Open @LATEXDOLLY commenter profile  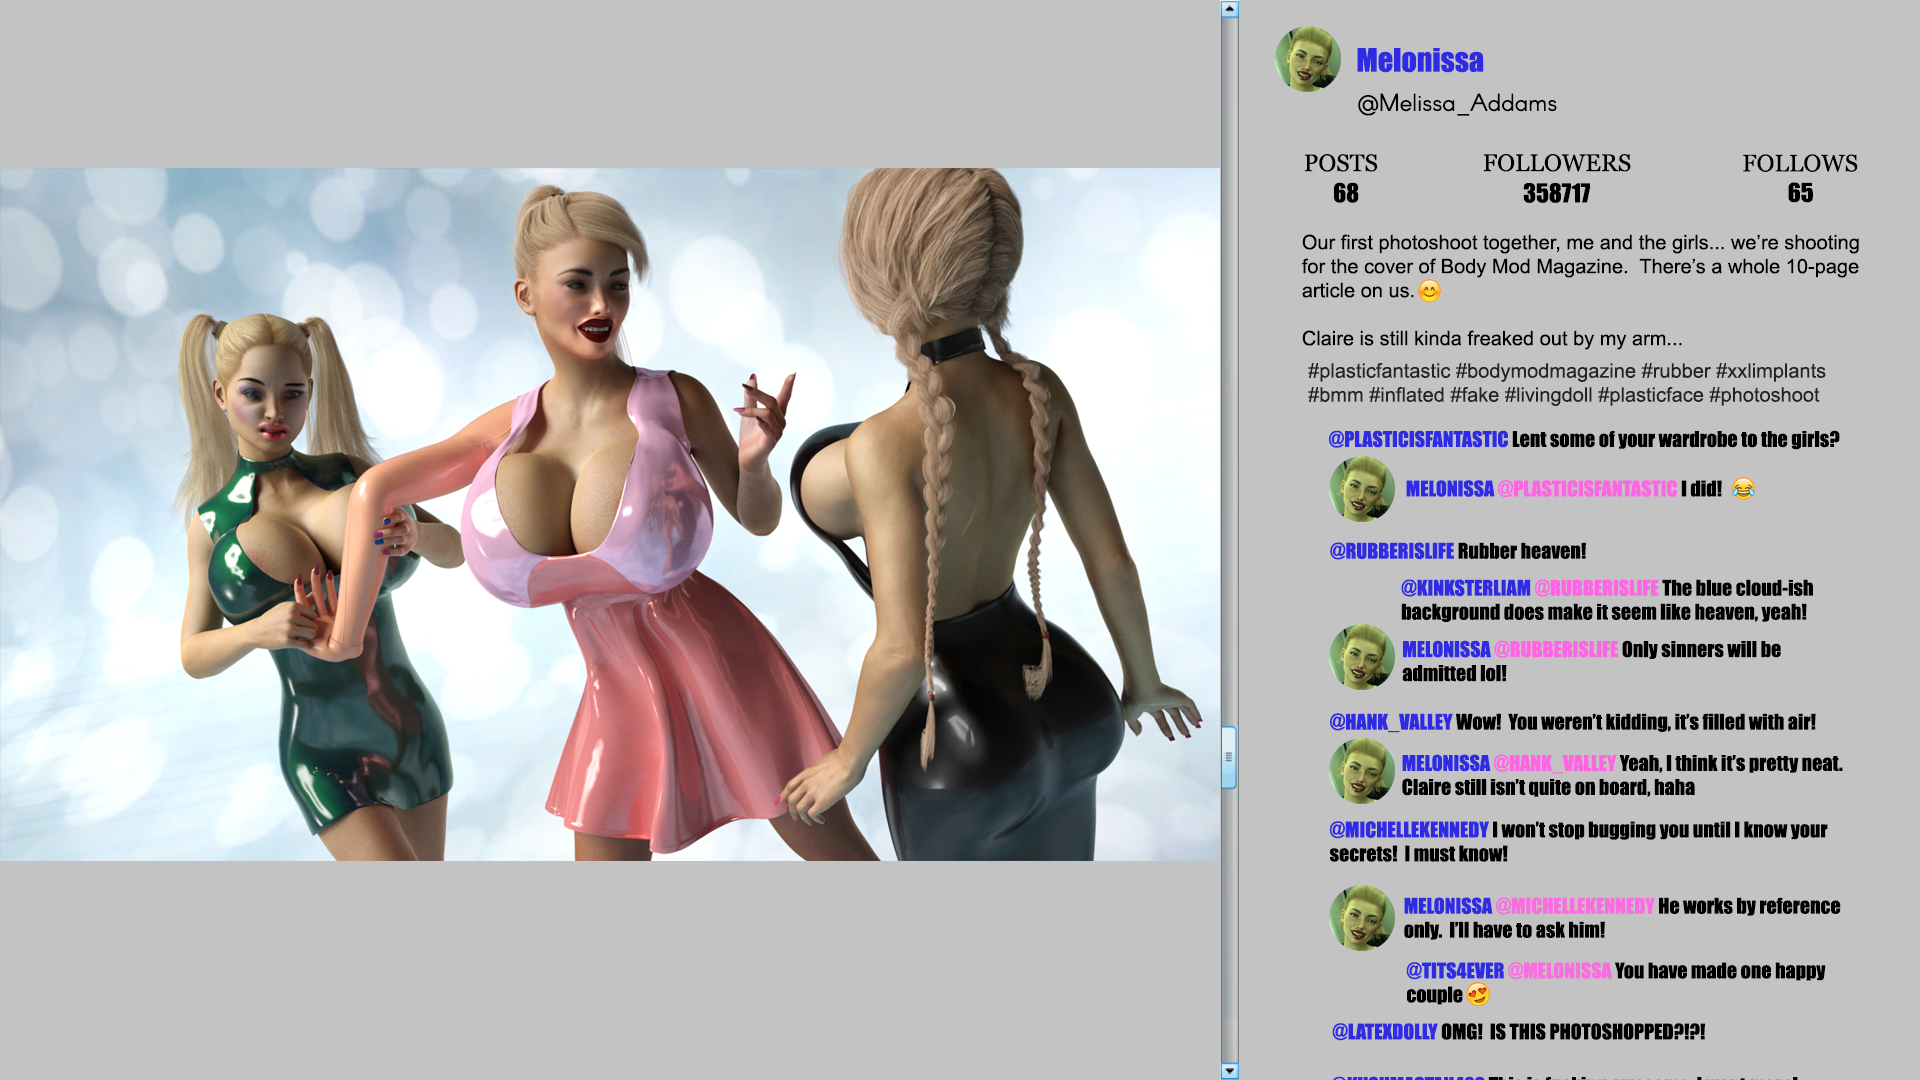pos(1384,1032)
